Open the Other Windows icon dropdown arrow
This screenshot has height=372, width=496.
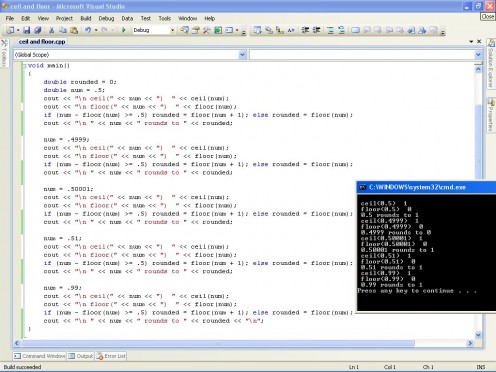[x=237, y=30]
